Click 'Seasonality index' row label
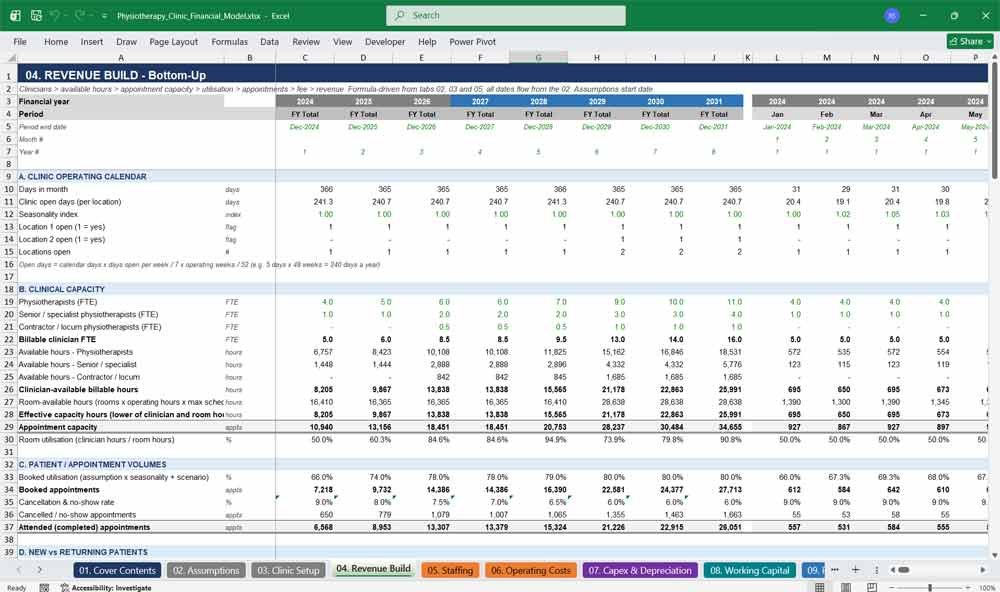Viewport: 1000px width, 592px height. [x=48, y=214]
